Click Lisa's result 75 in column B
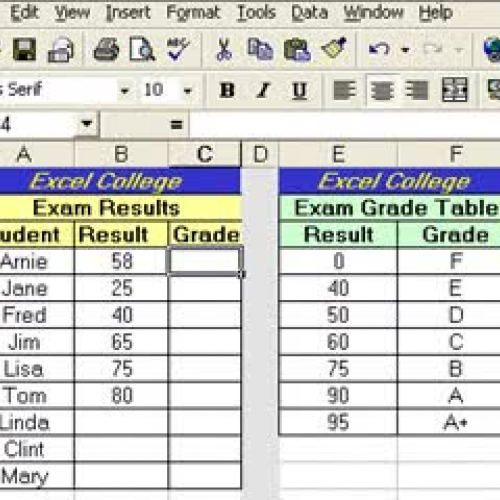Viewport: 500px width, 500px height. pyautogui.click(x=122, y=369)
